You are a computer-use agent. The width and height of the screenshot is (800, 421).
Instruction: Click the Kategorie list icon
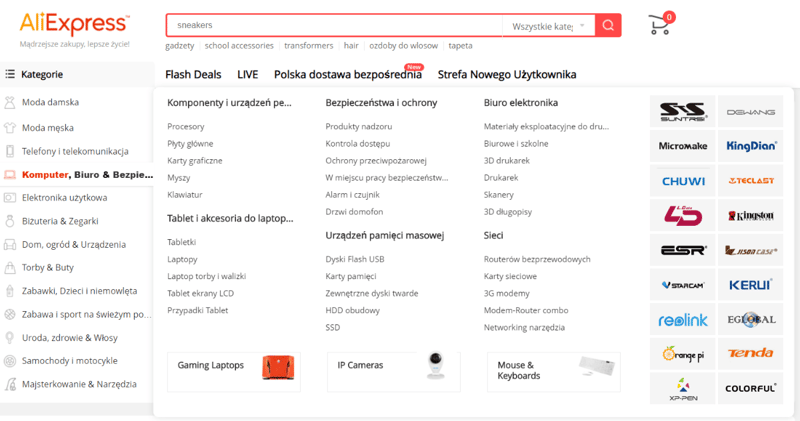[10, 75]
